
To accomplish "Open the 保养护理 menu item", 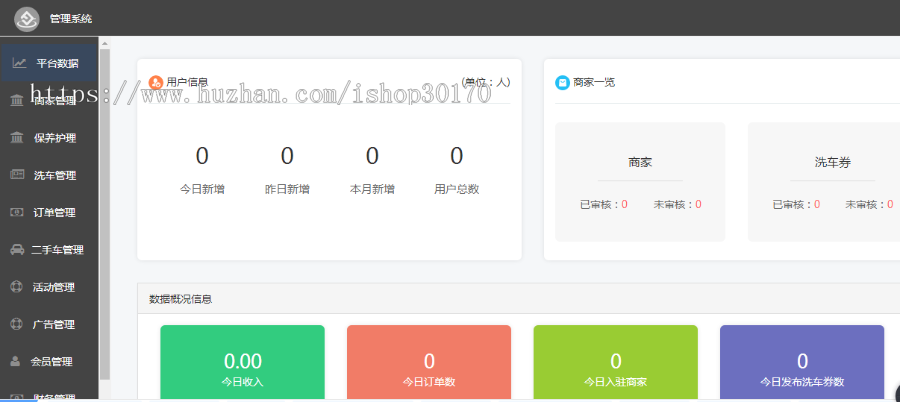I will click(54, 138).
